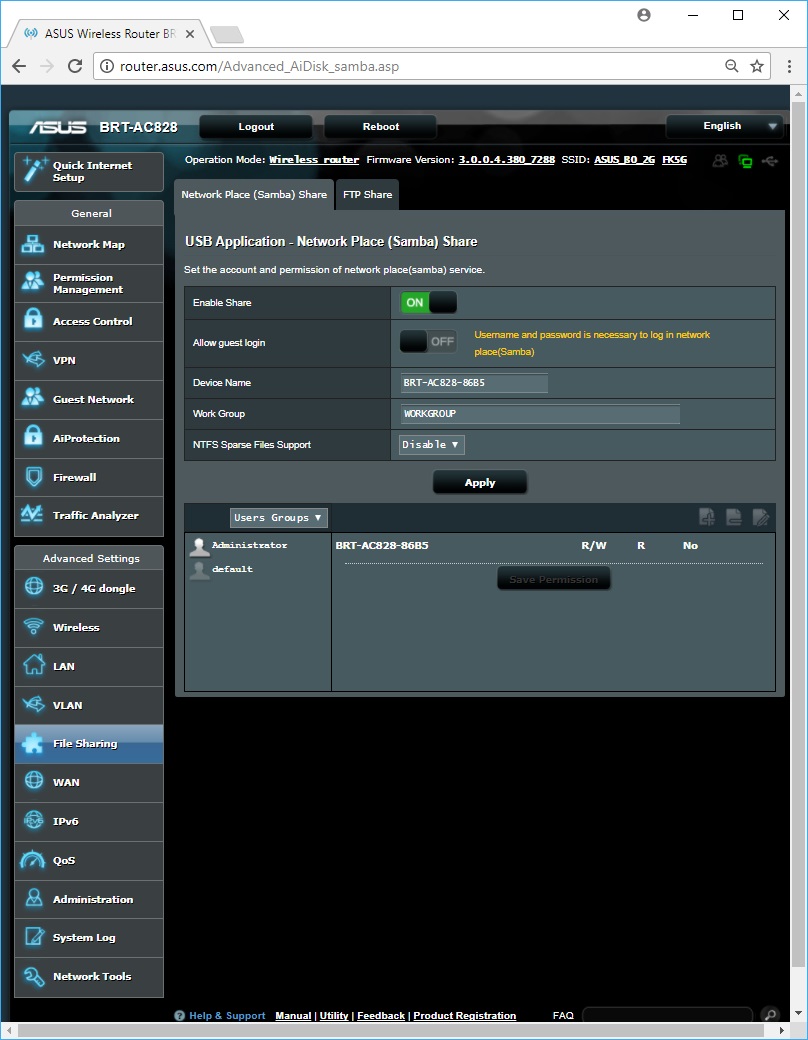
Task: Click the 3G / 4G dongle globe icon
Action: (33, 588)
